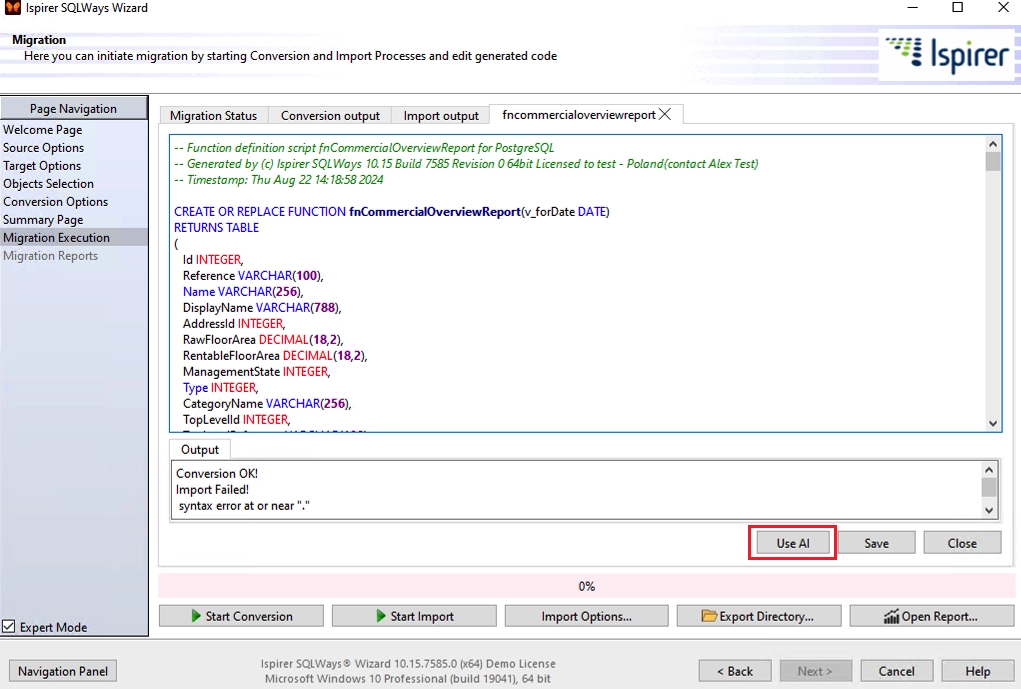Toggle the Expert Mode checkbox

(9, 626)
